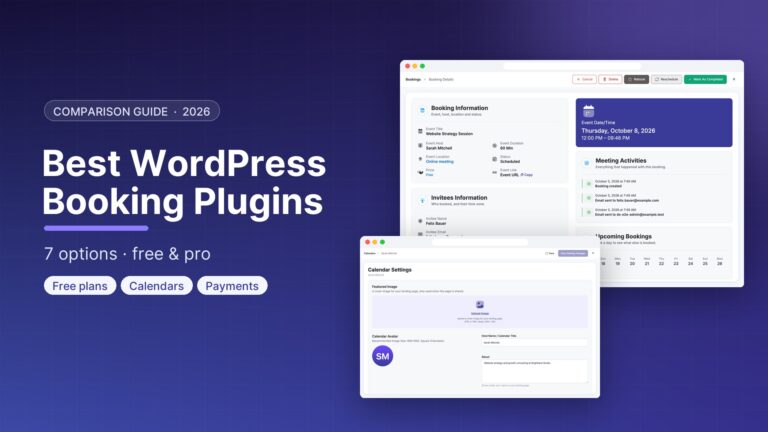Click the Event Date/Time card showing Thursday, October 8, 2026
The width and height of the screenshot is (768, 432).
pyautogui.click(x=654, y=122)
